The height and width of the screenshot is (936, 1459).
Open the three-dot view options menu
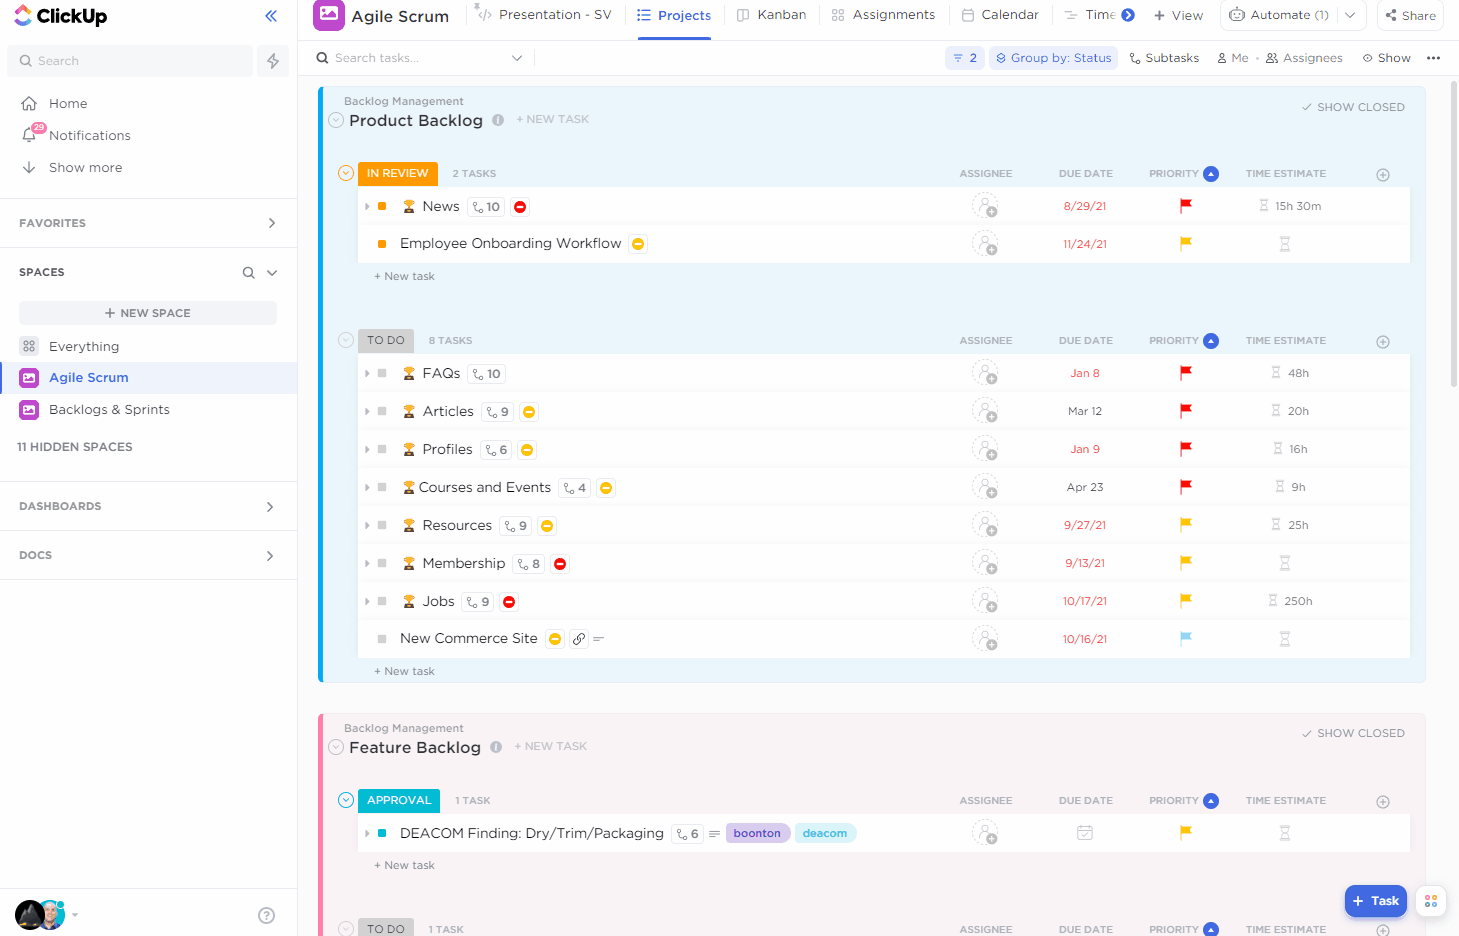[1433, 58]
